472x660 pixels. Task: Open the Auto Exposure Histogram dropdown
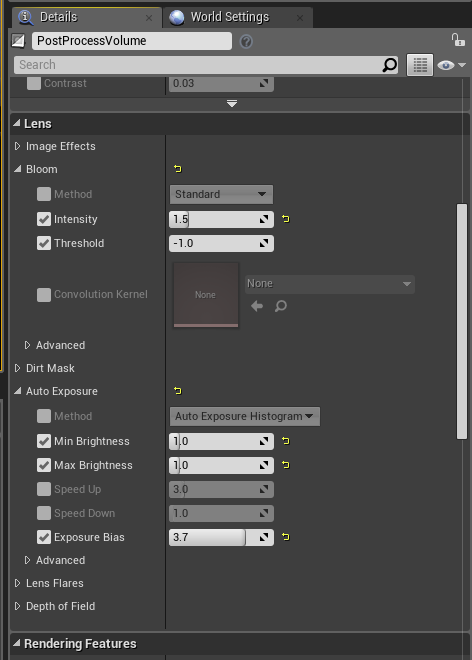(245, 416)
